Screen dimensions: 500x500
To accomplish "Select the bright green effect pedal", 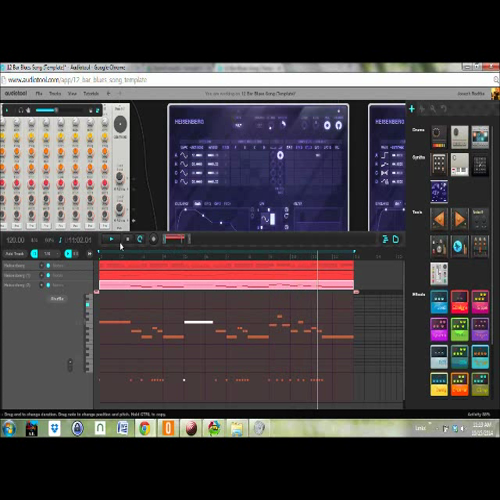I will [459, 329].
